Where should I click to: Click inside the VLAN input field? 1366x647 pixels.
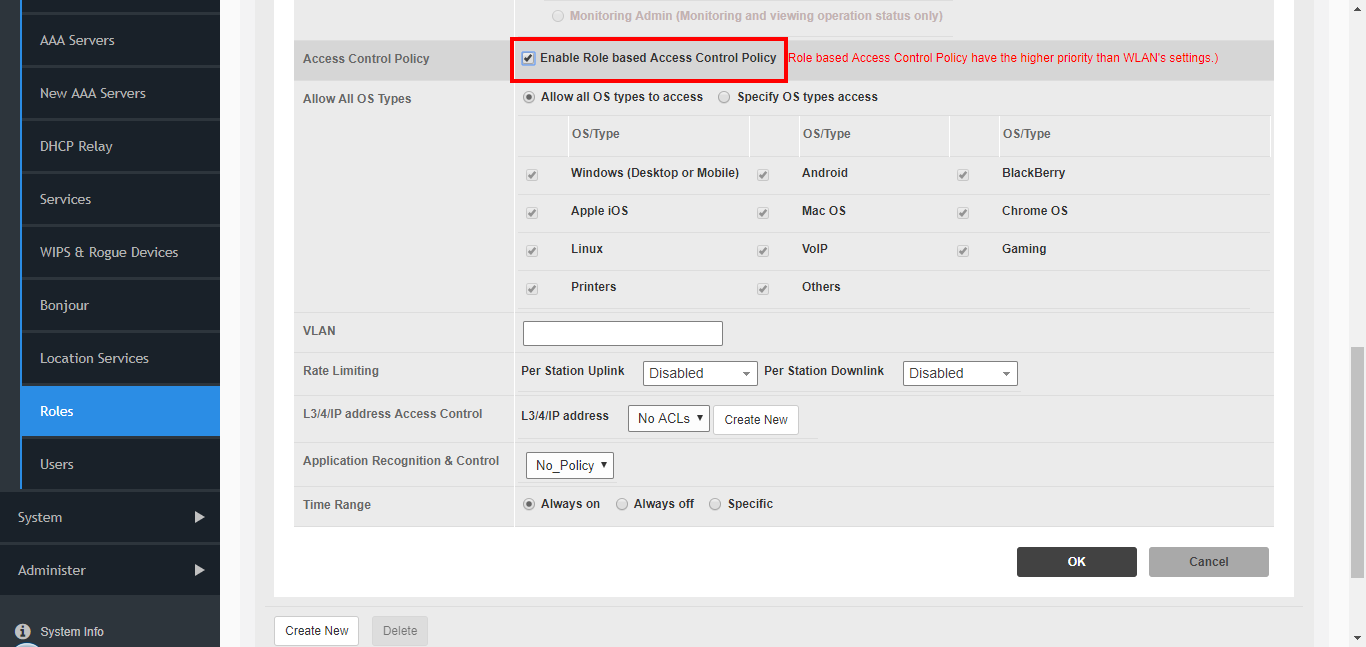[621, 333]
